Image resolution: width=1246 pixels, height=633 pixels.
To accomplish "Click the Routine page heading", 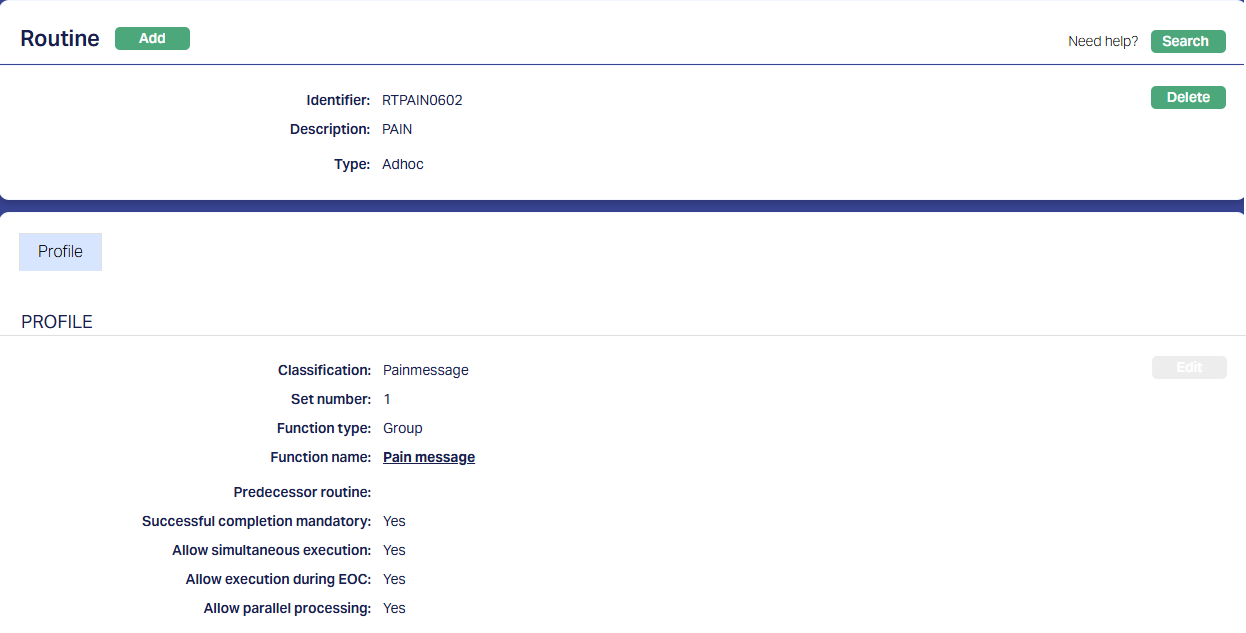I will pos(60,39).
